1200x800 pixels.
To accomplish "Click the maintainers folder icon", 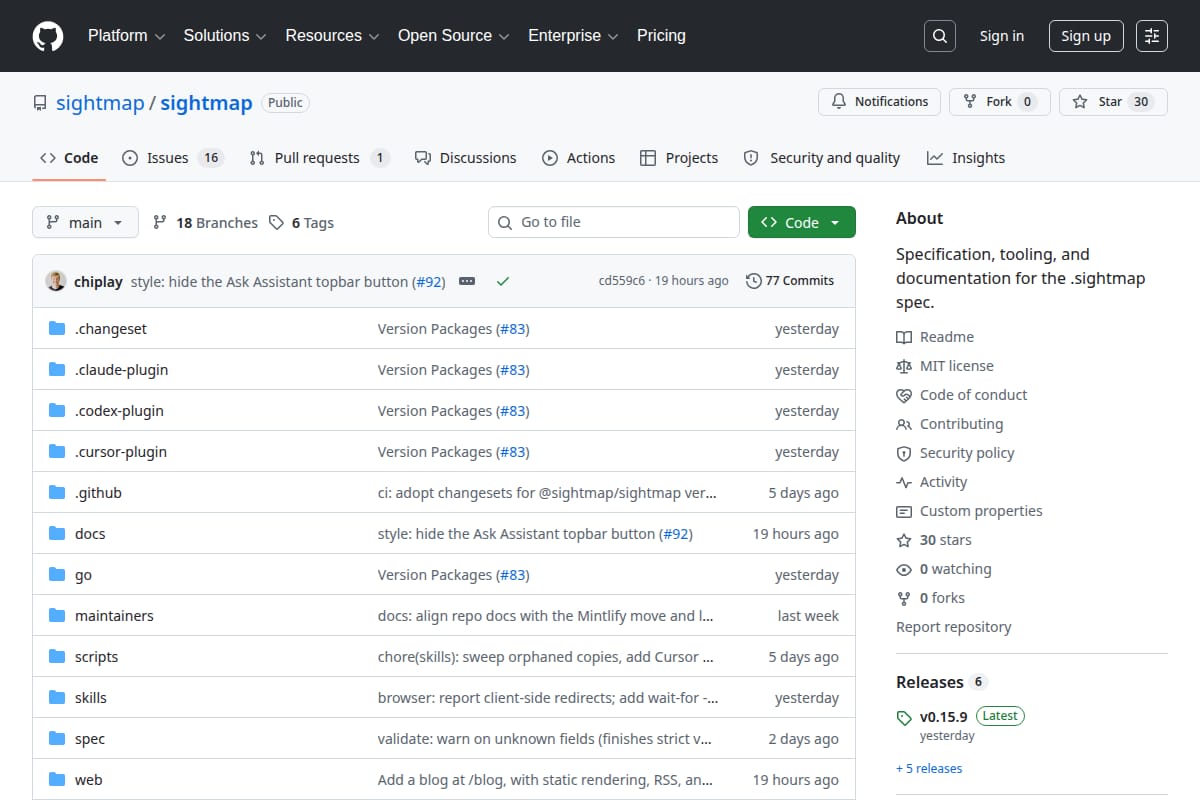I will click(x=57, y=616).
